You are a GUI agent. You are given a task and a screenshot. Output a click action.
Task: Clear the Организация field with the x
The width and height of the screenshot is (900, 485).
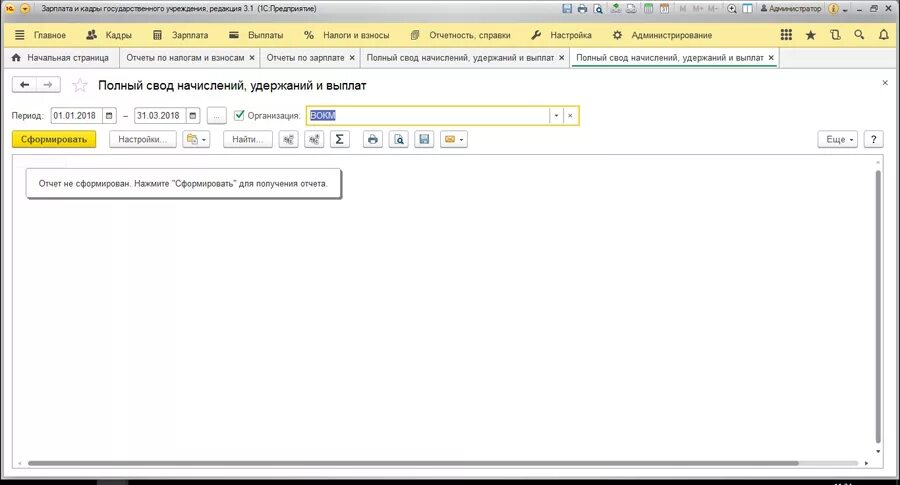tap(570, 115)
